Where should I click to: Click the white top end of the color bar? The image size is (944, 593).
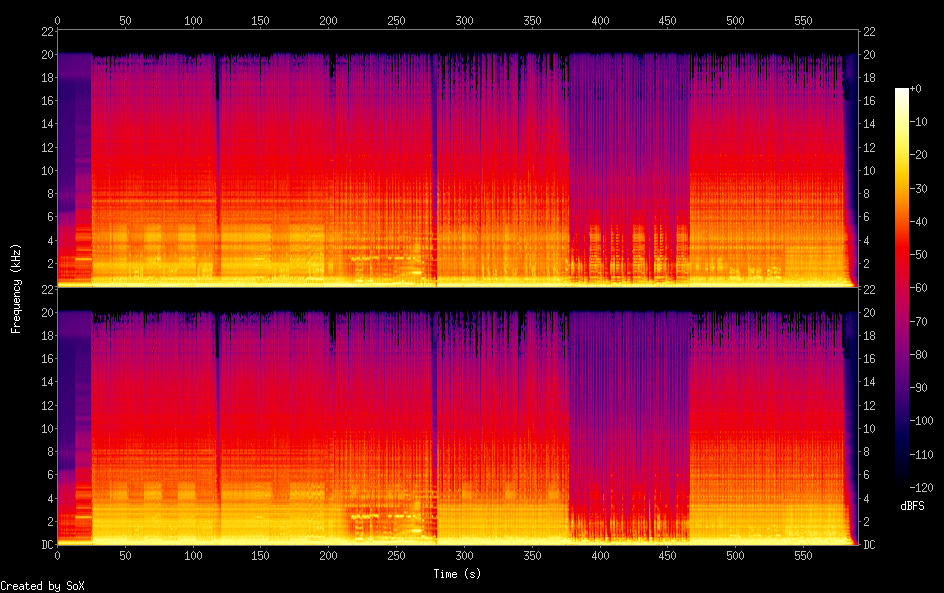coord(902,93)
